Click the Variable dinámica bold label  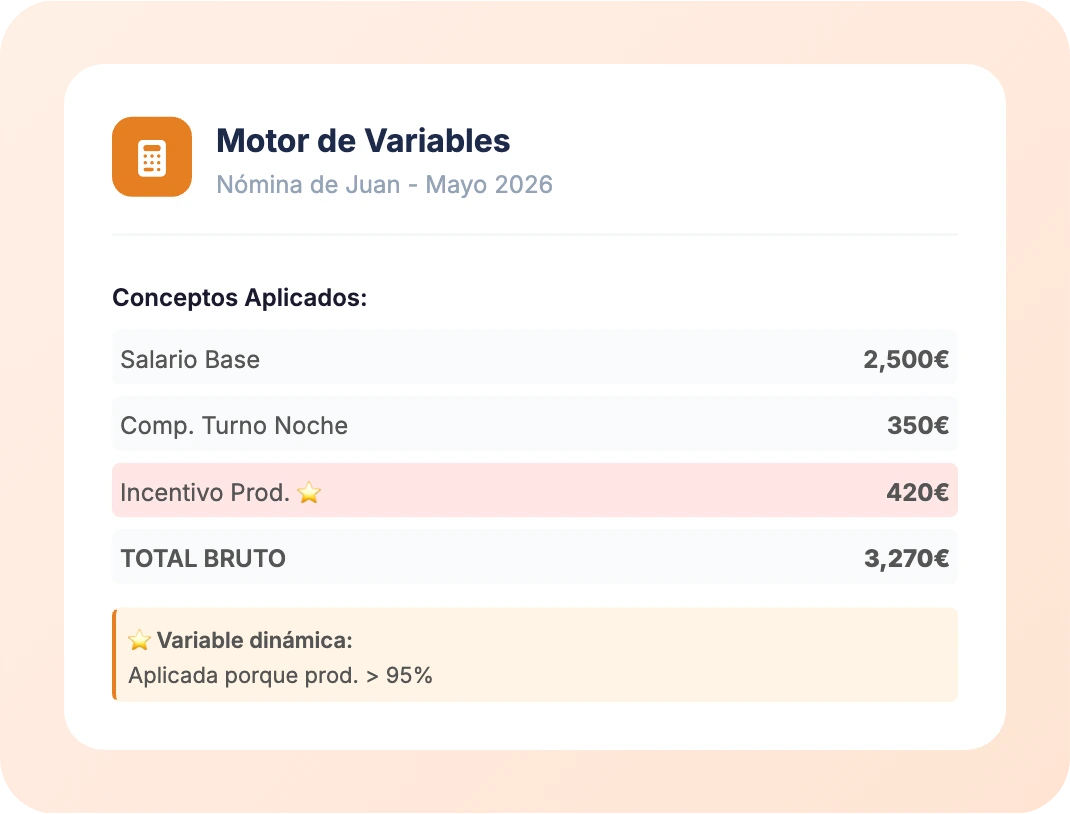pyautogui.click(x=255, y=641)
